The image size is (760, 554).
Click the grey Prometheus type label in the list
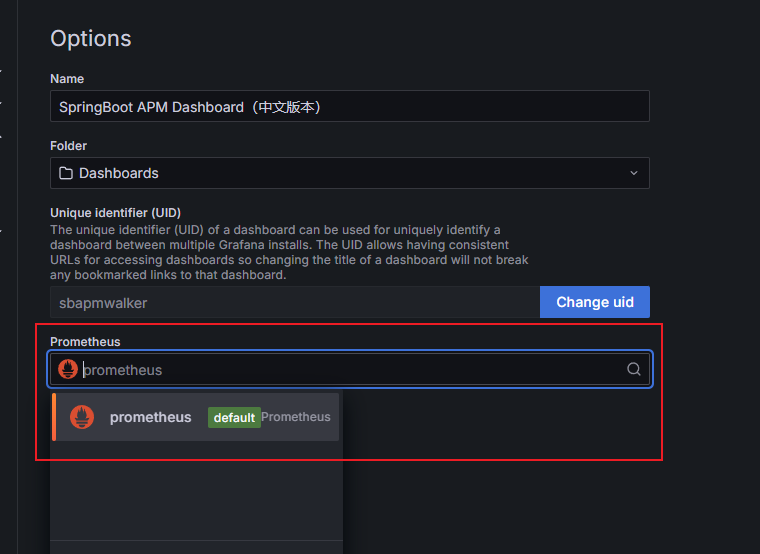click(296, 417)
